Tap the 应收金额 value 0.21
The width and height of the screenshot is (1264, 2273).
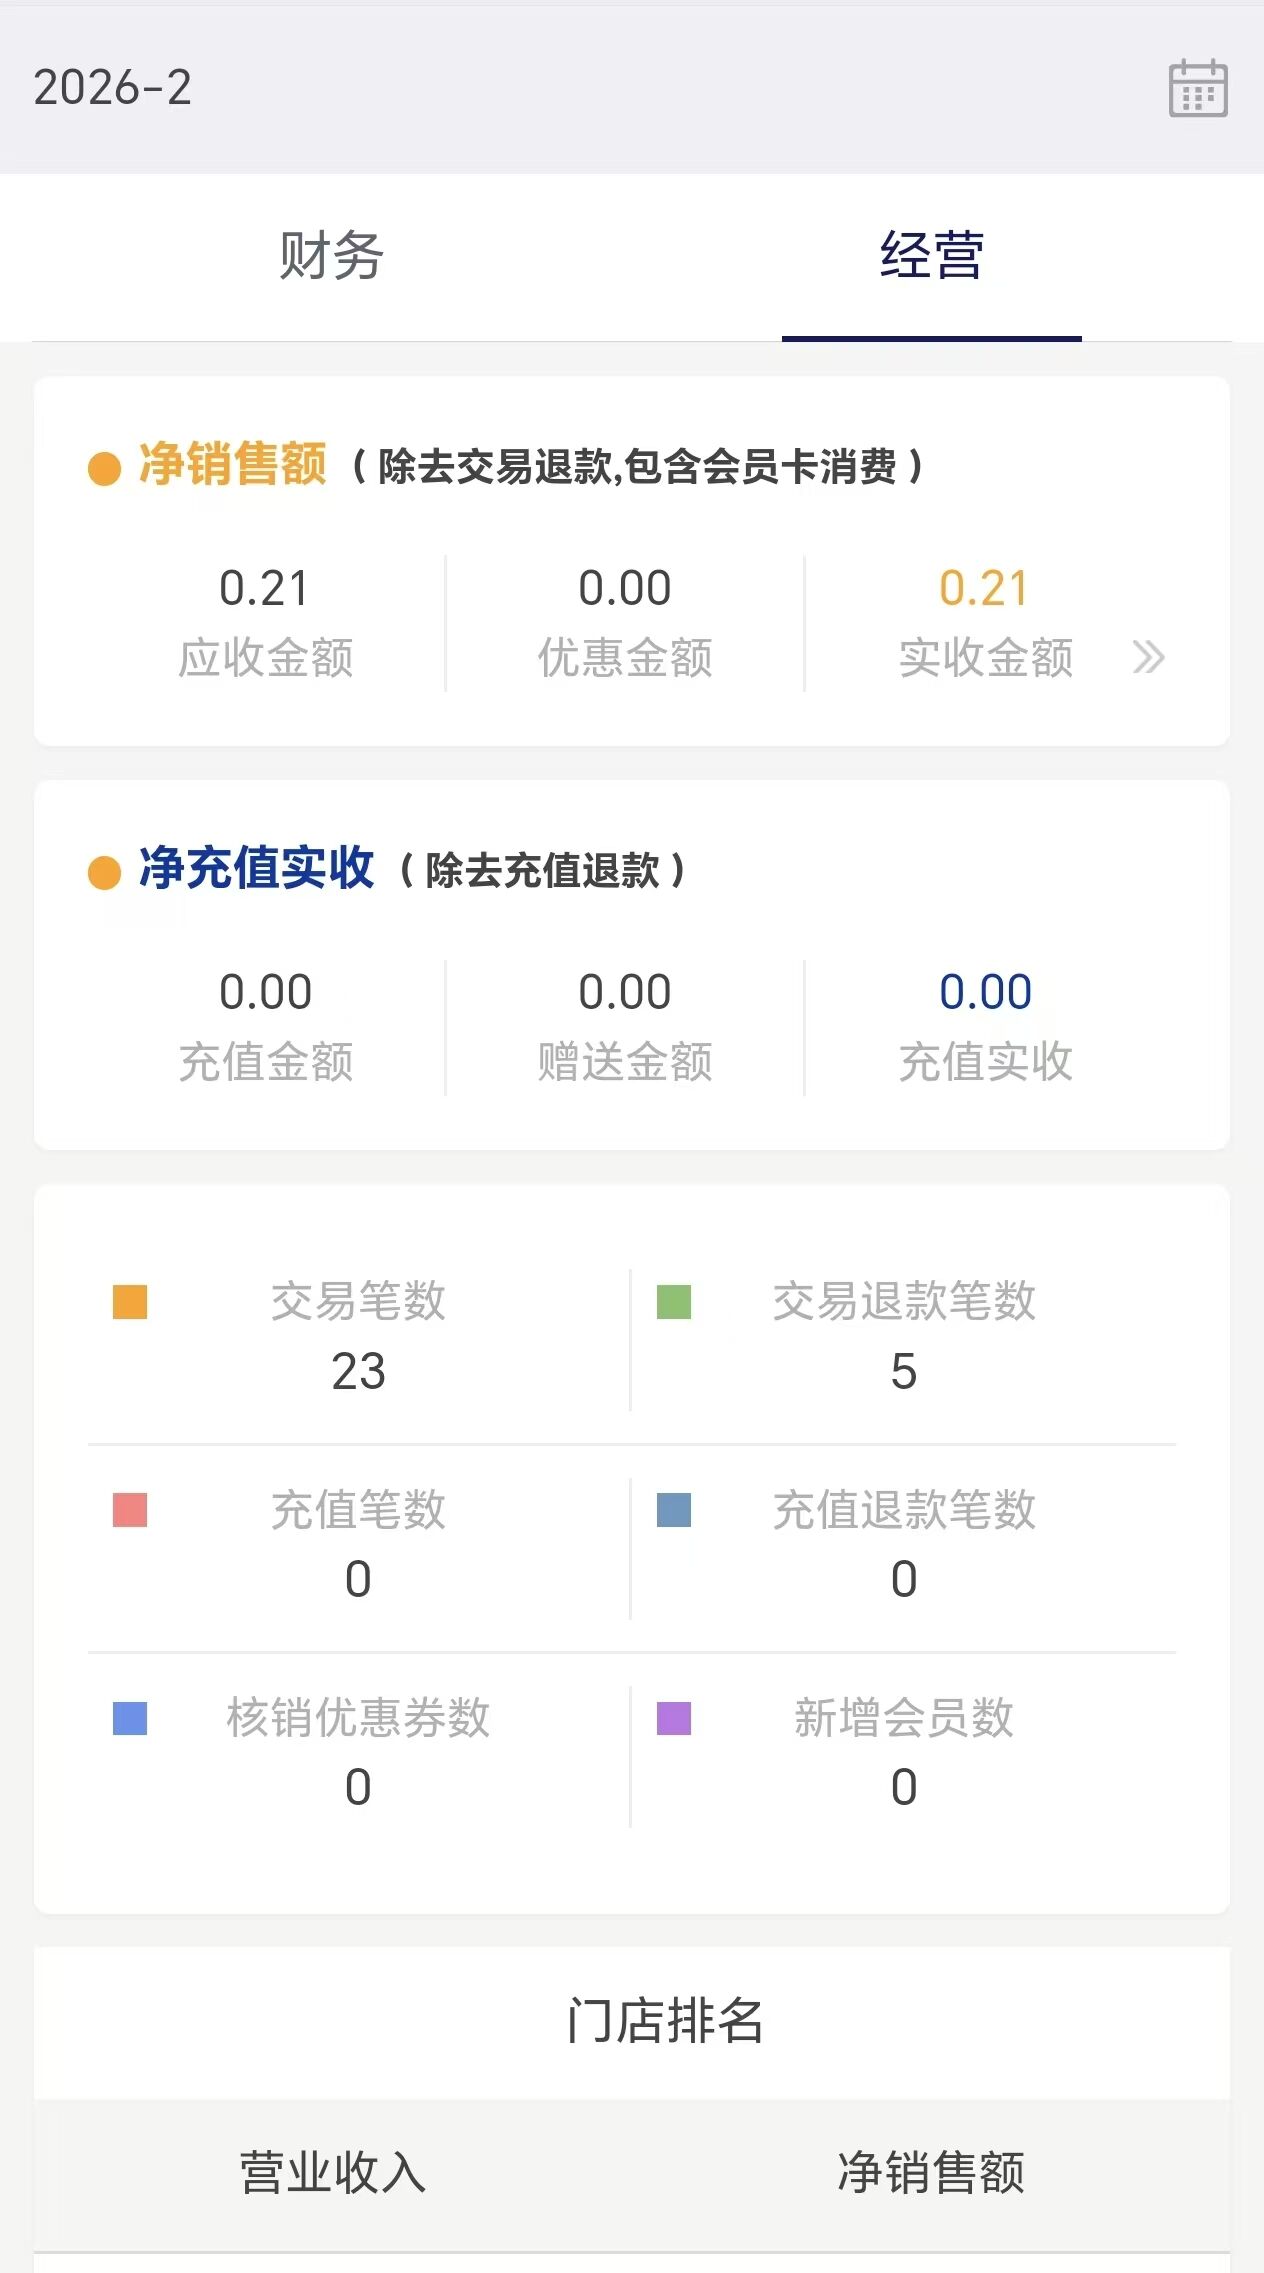(264, 588)
